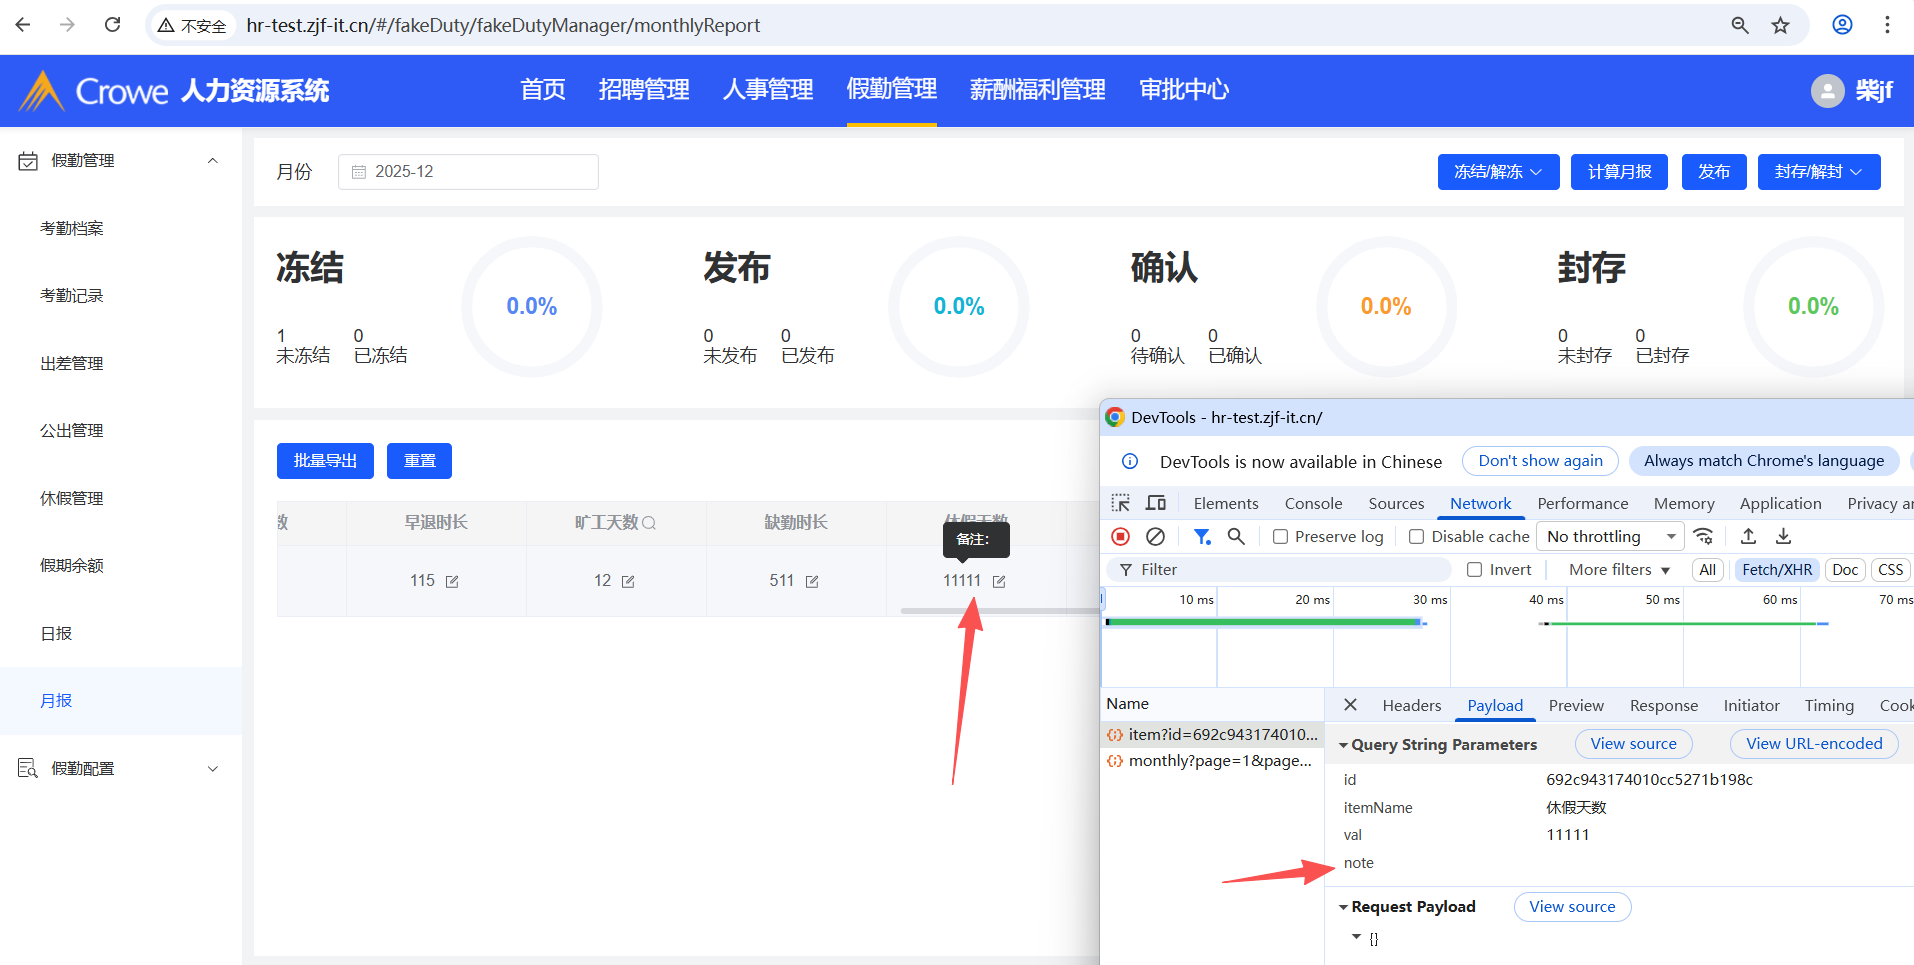This screenshot has width=1914, height=965.
Task: Bookmark this page with the star icon
Action: coord(1780,25)
